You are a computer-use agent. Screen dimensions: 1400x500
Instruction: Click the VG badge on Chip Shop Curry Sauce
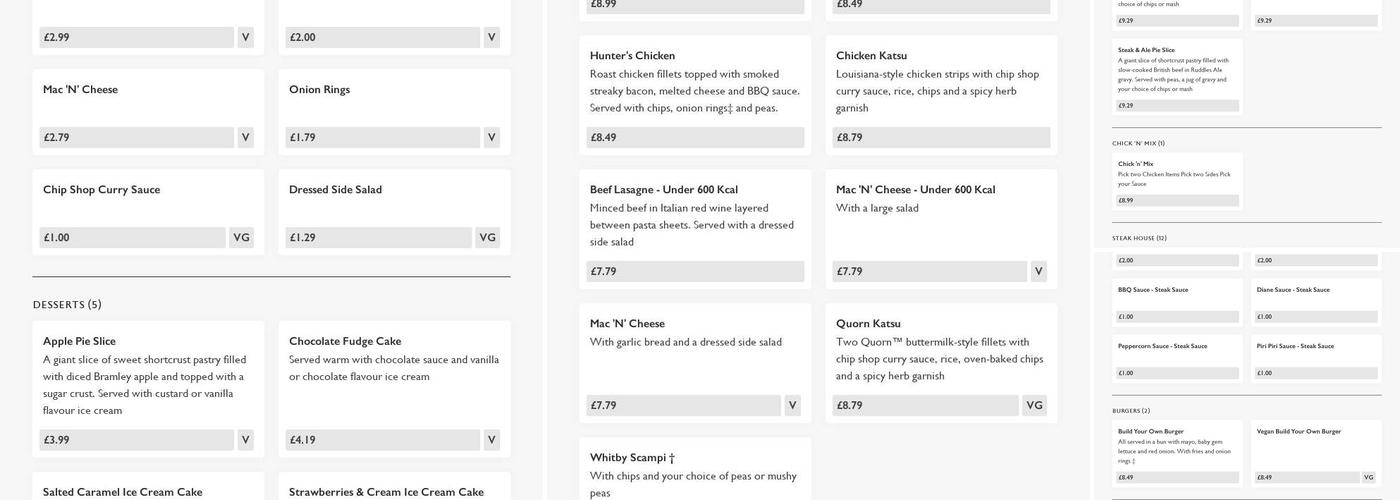(241, 238)
